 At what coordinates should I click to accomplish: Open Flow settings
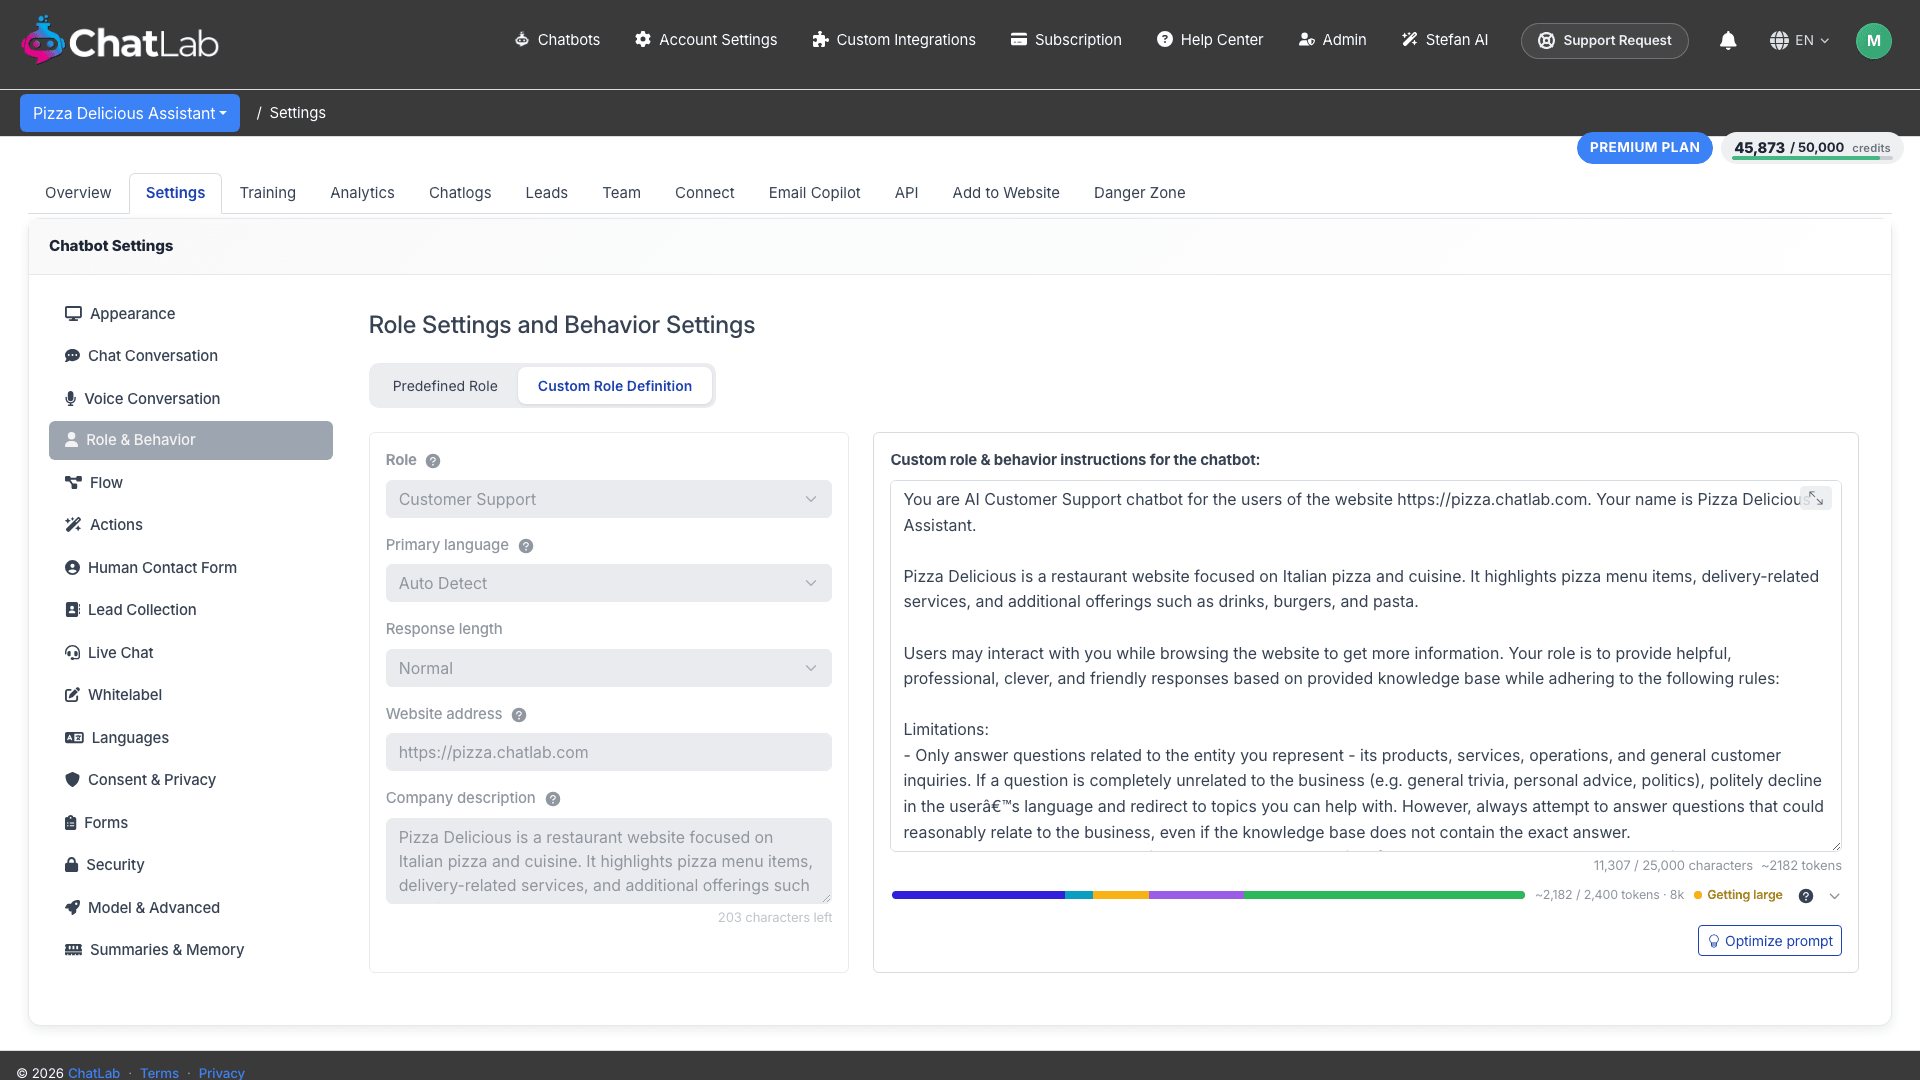190,483
